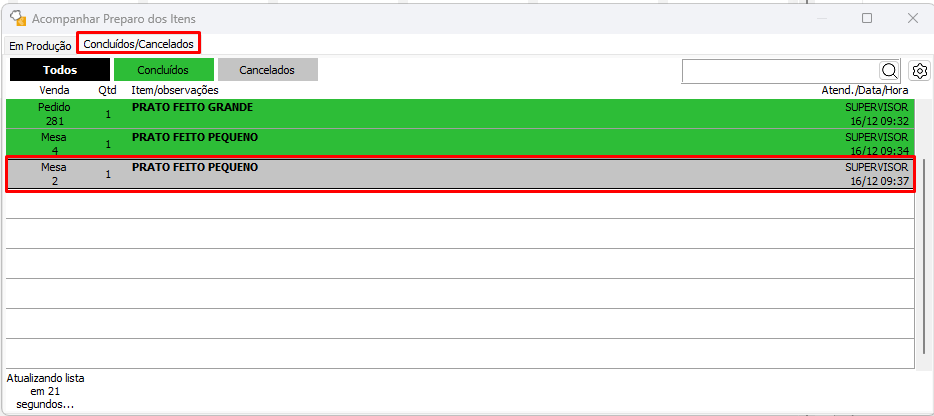Select the Concluídos/Cancelados tab
The image size is (934, 416).
[138, 44]
